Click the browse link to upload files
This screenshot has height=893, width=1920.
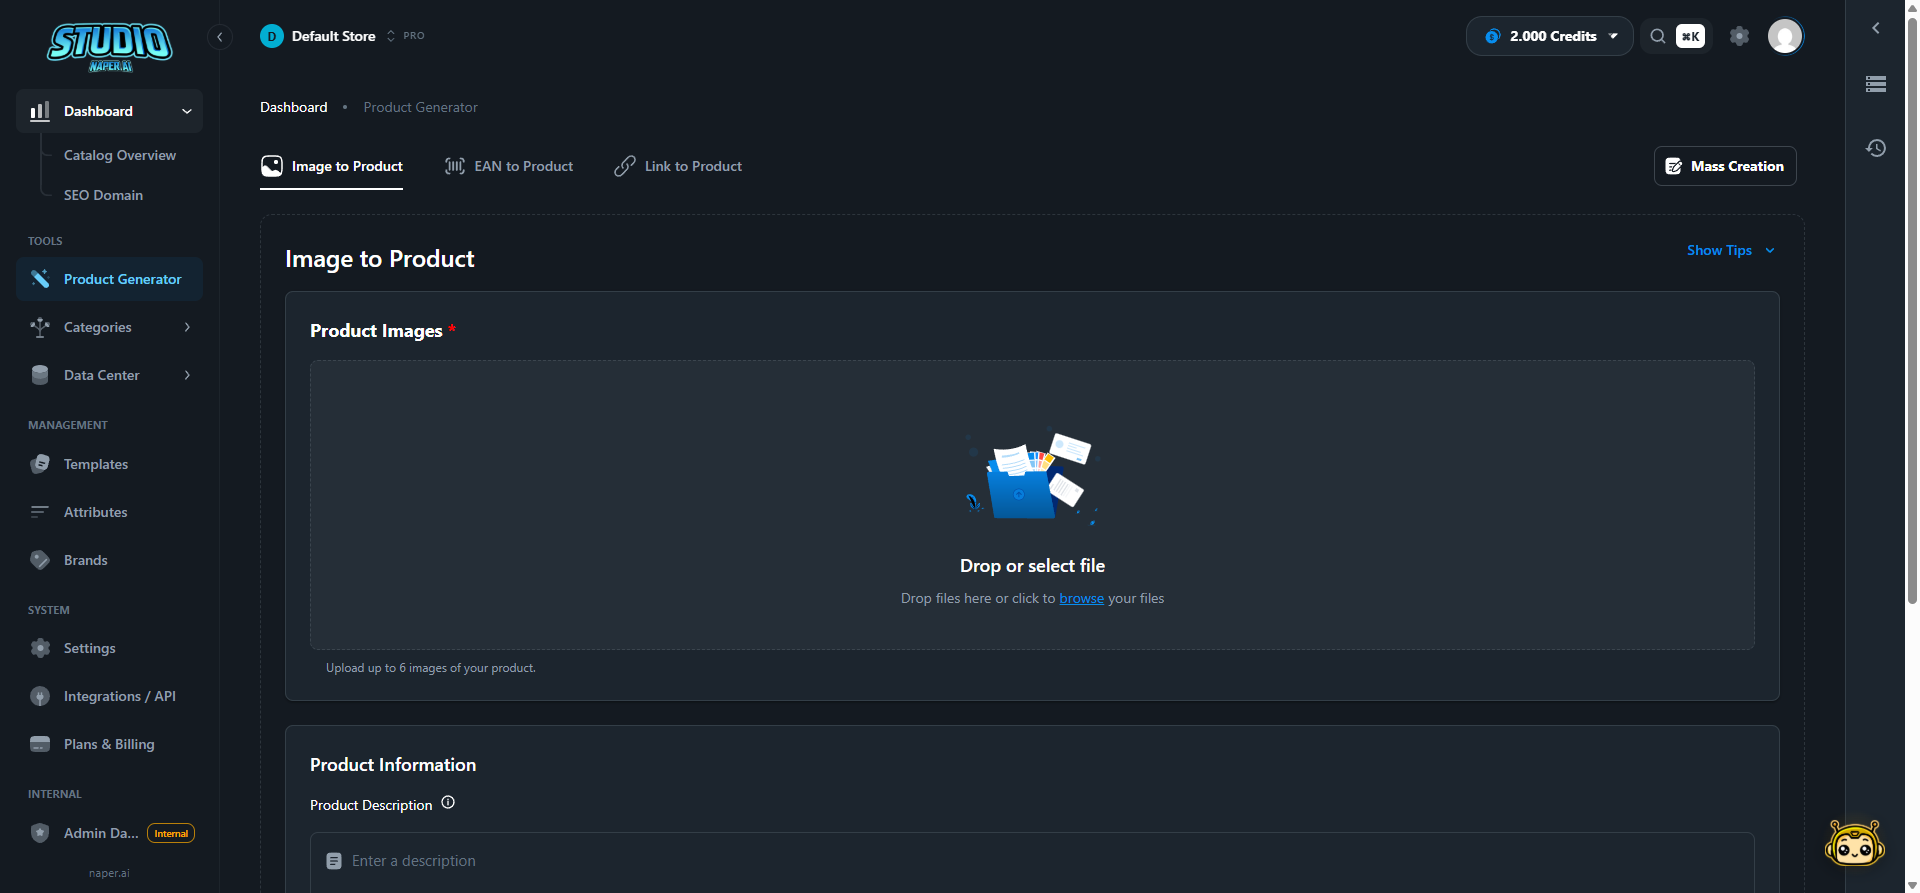1081,598
